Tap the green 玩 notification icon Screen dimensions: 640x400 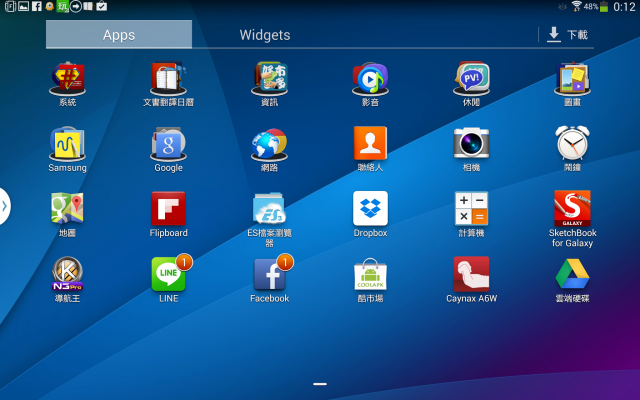[62, 6]
